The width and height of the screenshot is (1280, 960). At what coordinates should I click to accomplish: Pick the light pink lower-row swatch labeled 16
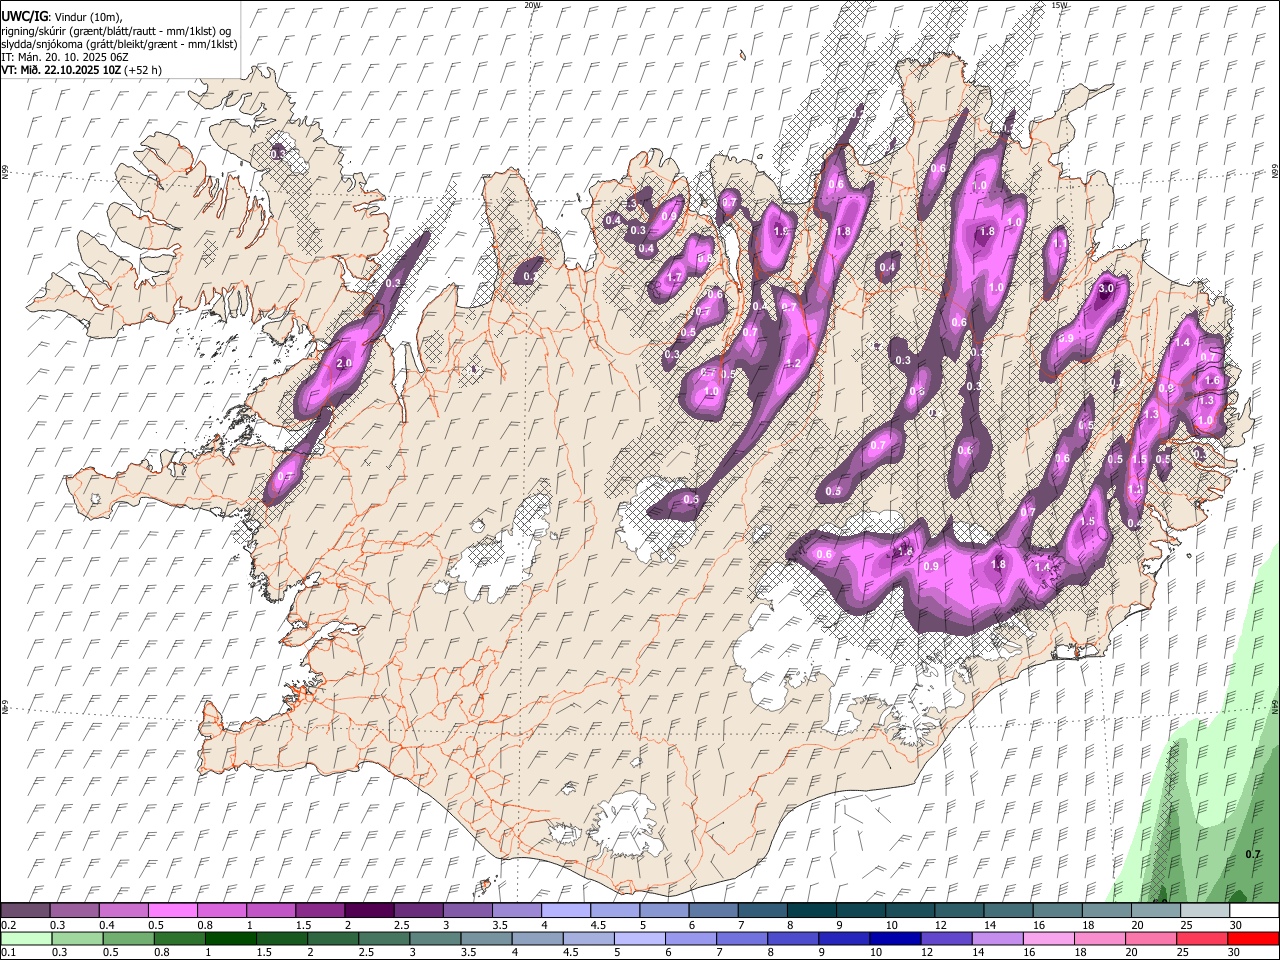1048,937
